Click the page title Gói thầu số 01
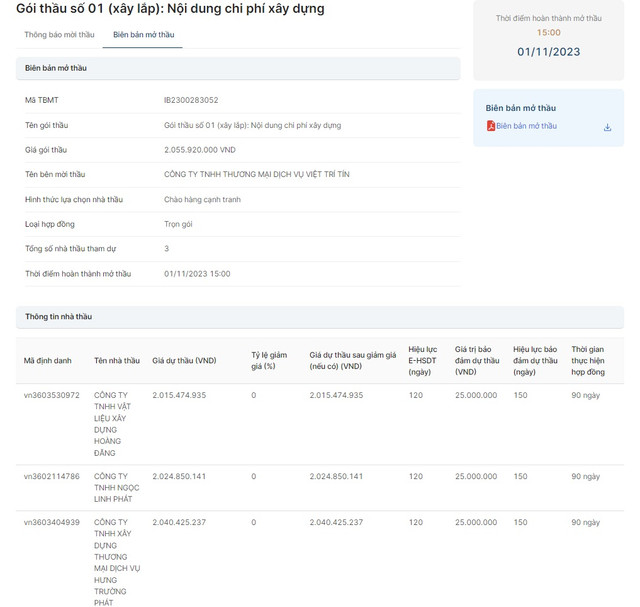The width and height of the screenshot is (640, 607). pyautogui.click(x=170, y=9)
